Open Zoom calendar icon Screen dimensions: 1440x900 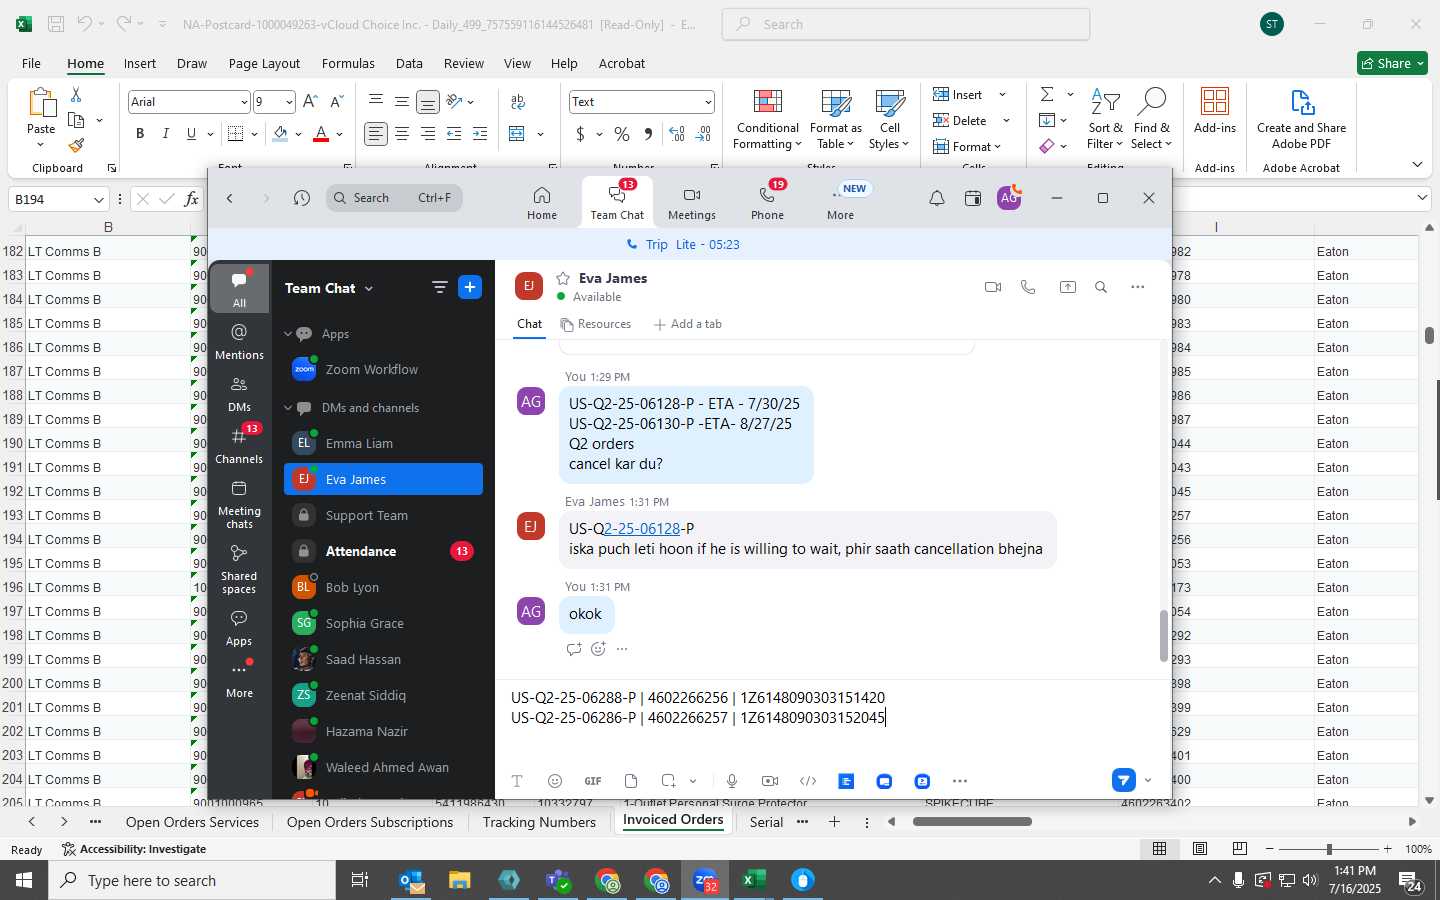tap(972, 198)
